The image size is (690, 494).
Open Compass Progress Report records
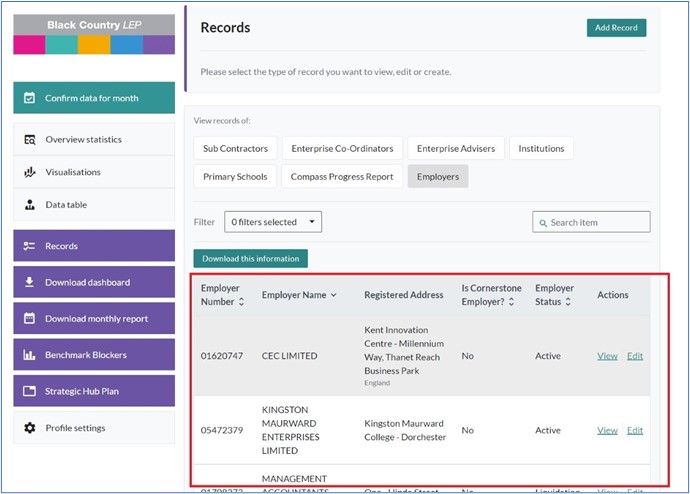[341, 177]
